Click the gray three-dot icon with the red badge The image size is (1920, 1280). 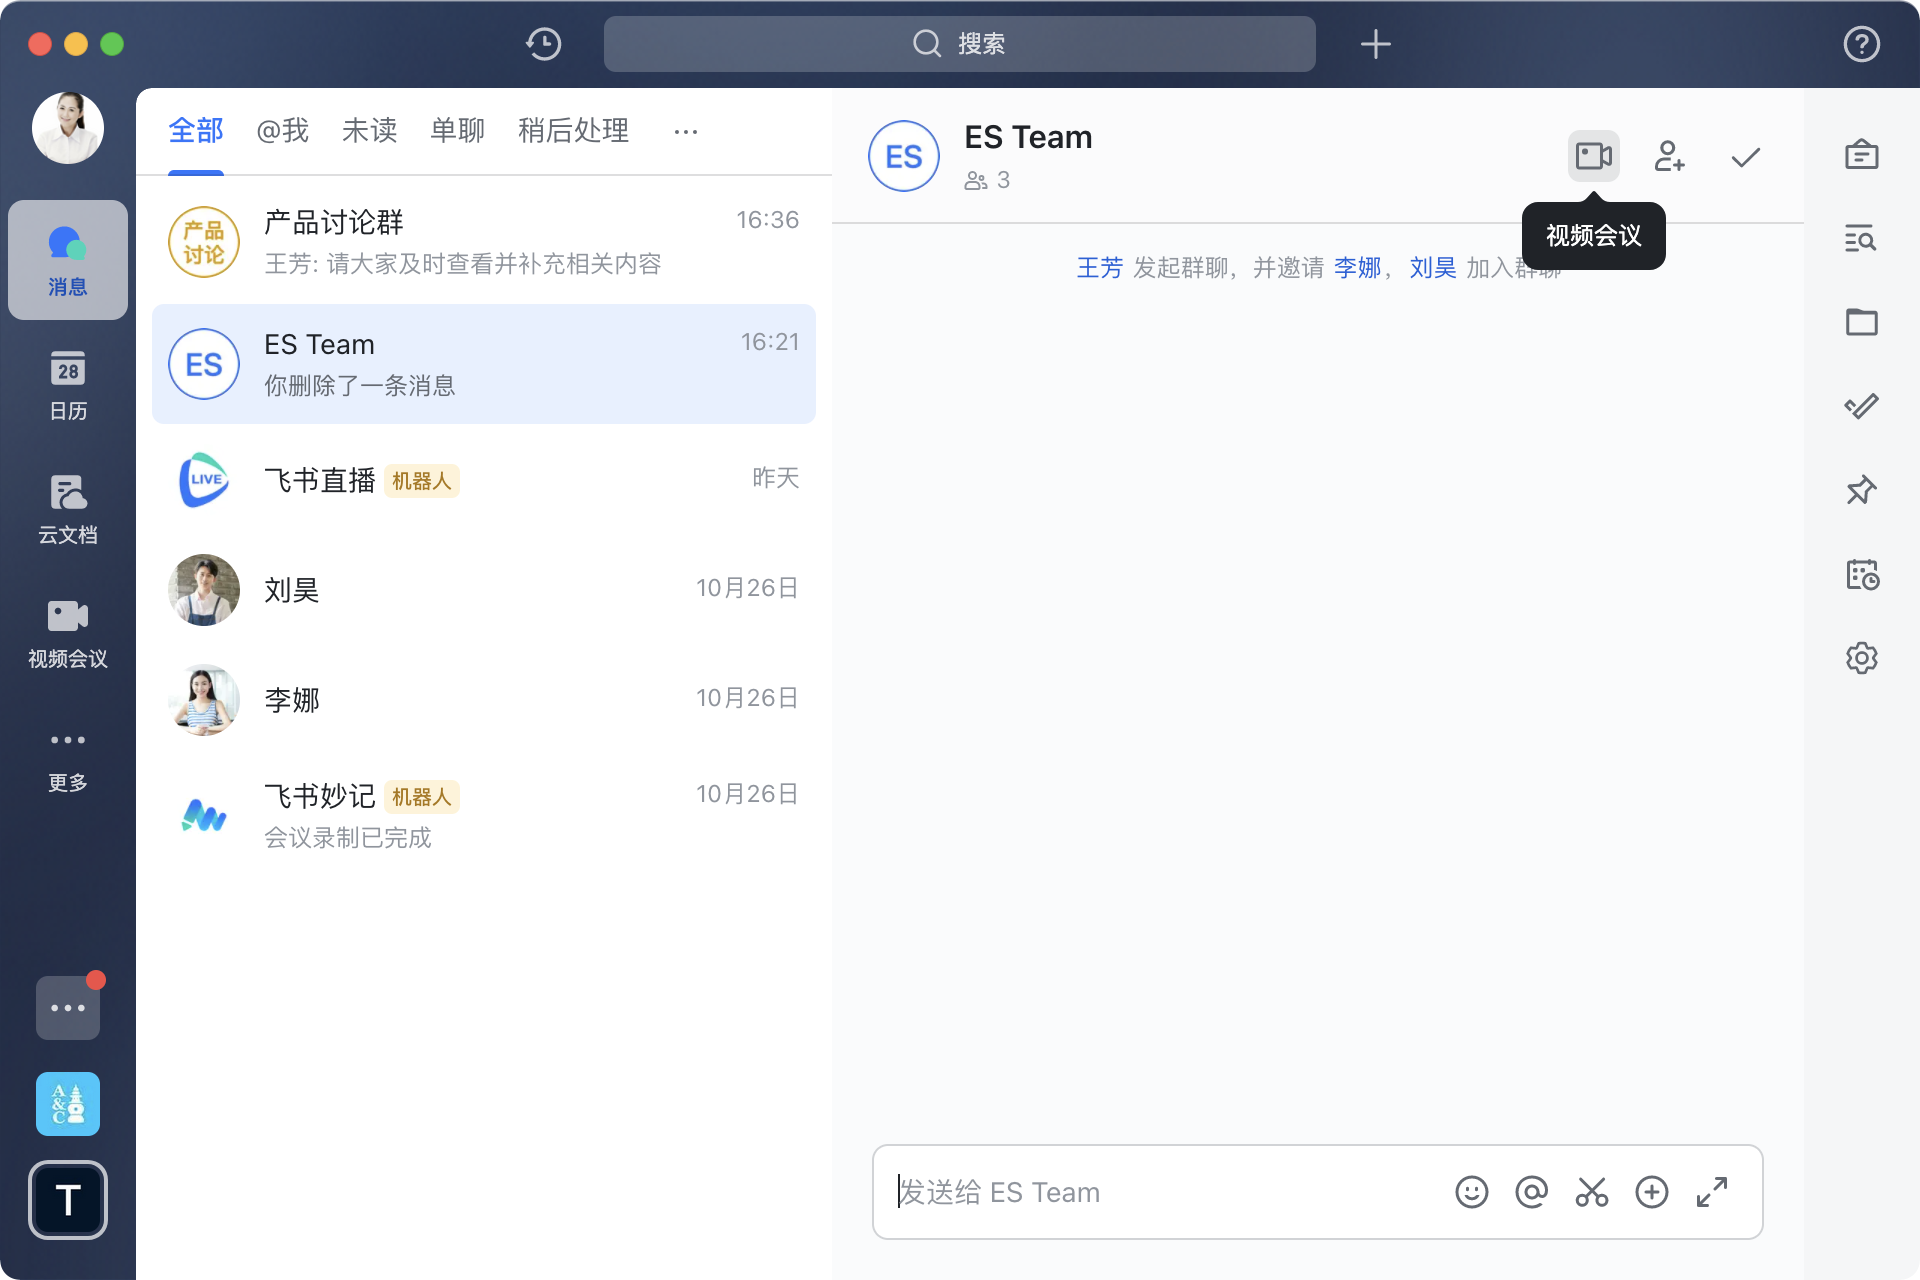tap(68, 1007)
